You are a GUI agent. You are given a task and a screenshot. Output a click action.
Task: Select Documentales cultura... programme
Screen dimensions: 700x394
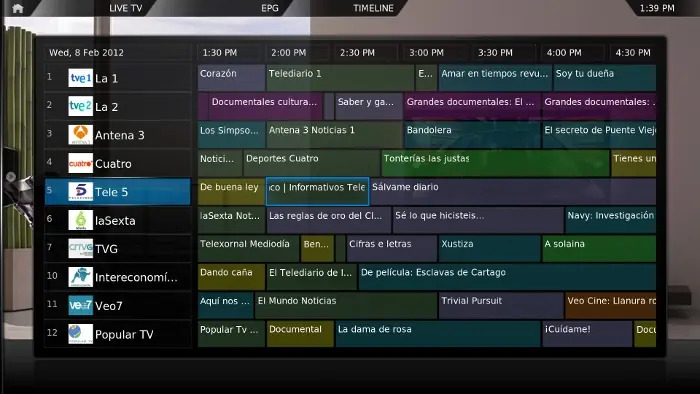pyautogui.click(x=266, y=106)
